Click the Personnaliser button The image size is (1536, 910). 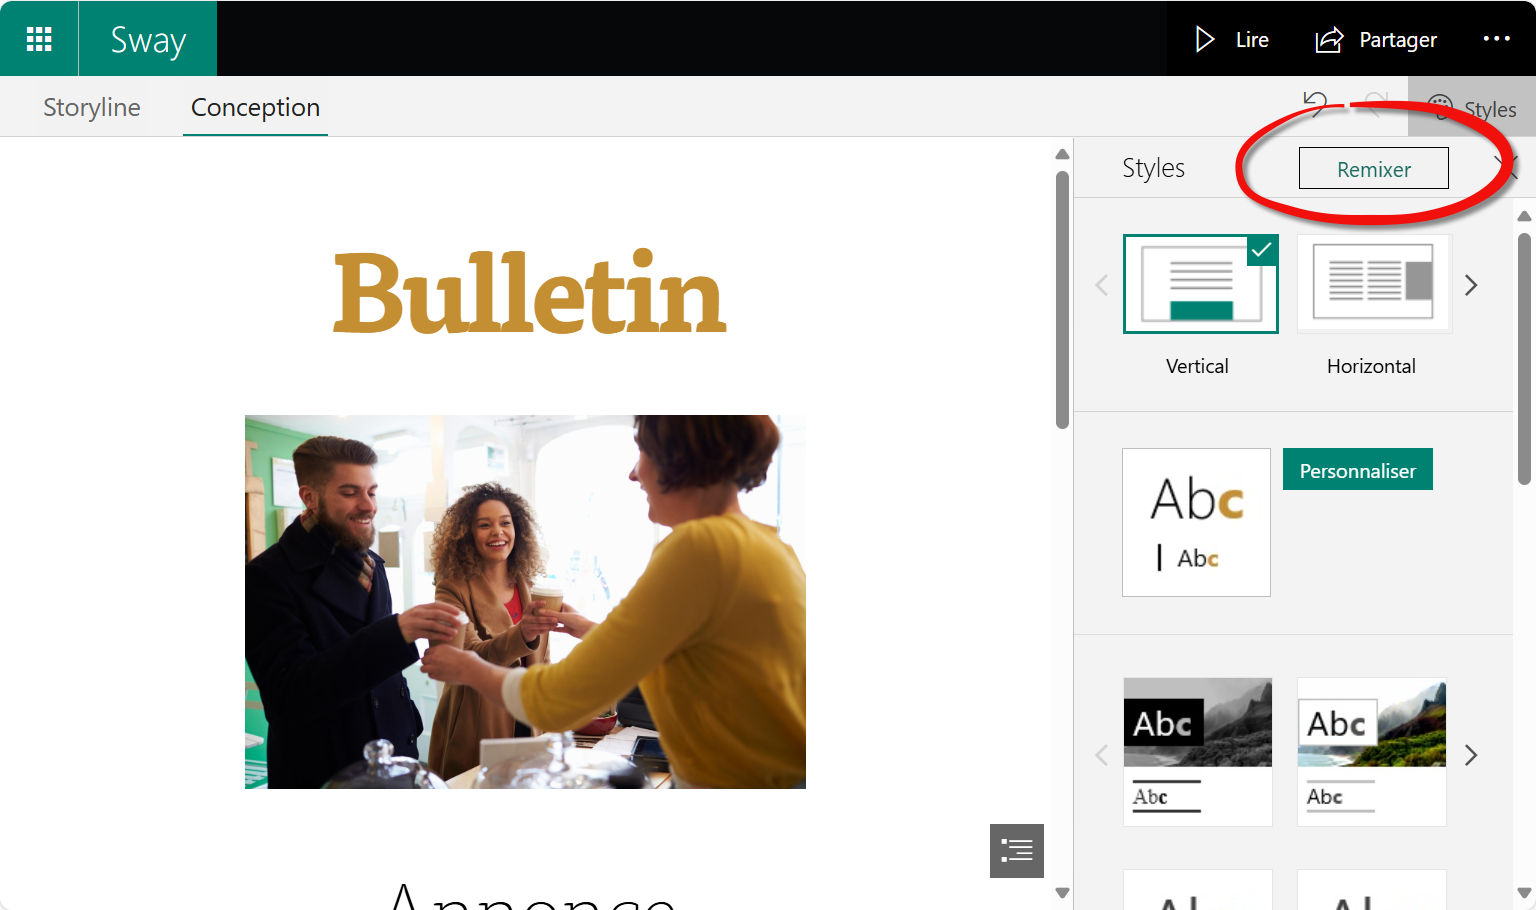coord(1357,470)
